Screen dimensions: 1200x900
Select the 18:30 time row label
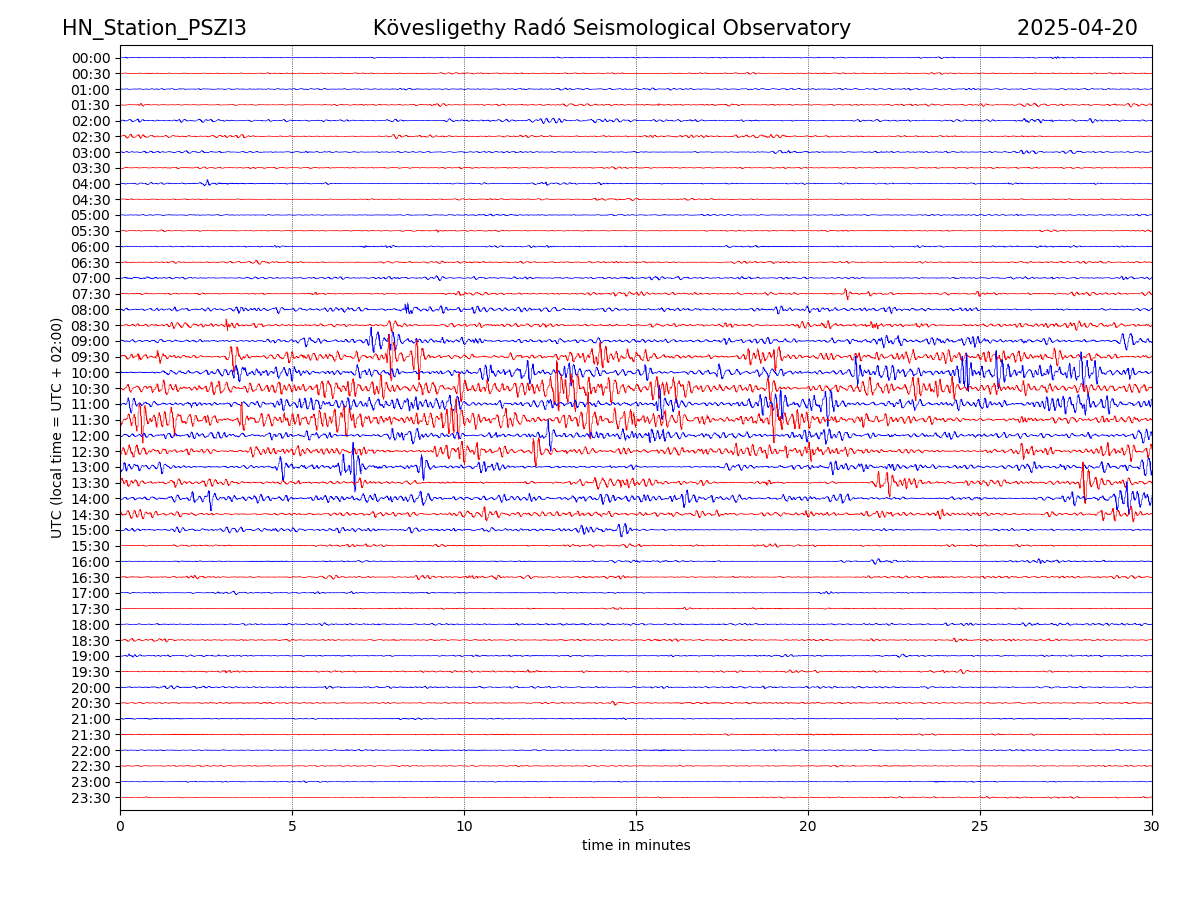point(91,640)
